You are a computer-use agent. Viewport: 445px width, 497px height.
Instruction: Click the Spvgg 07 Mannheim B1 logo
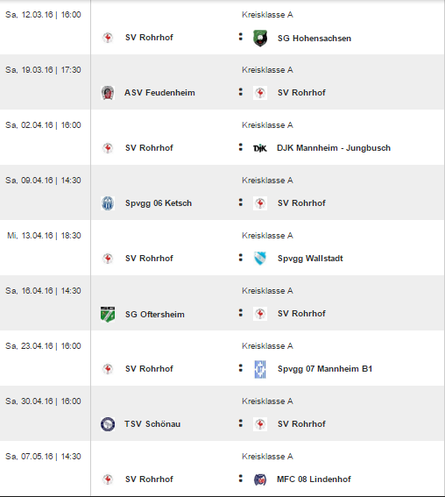[x=260, y=369]
